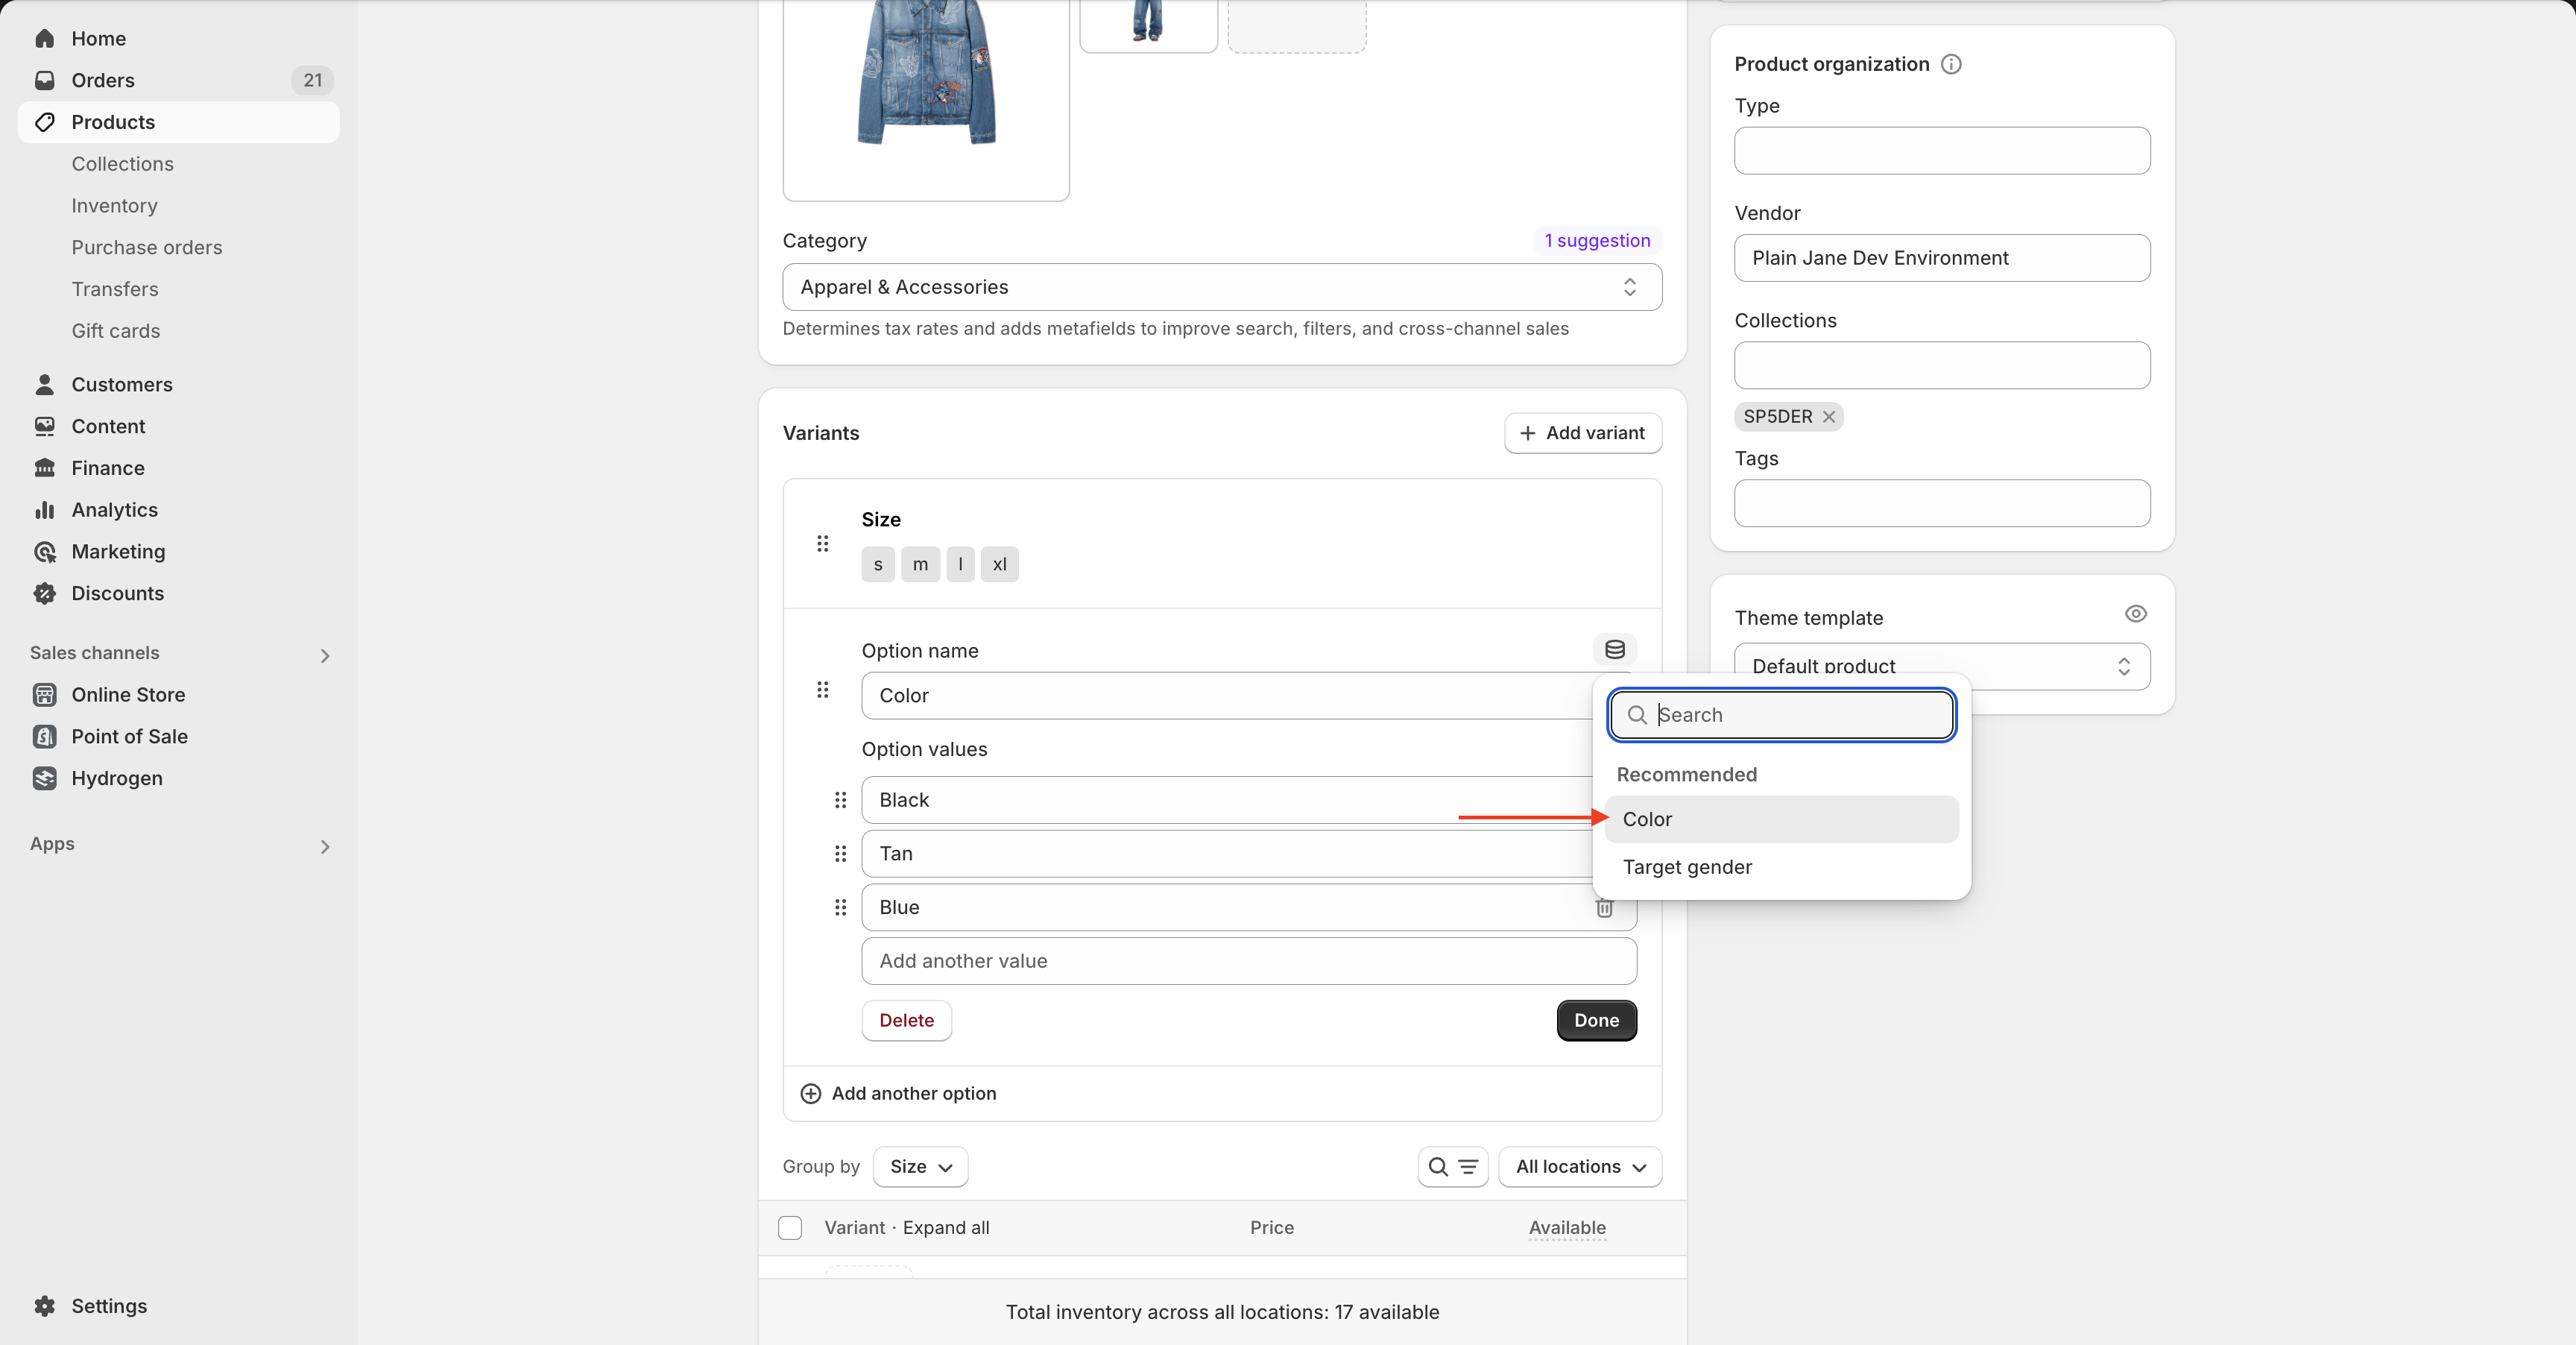
Task: Click the trash icon on the Blue value
Action: pyautogui.click(x=1604, y=907)
